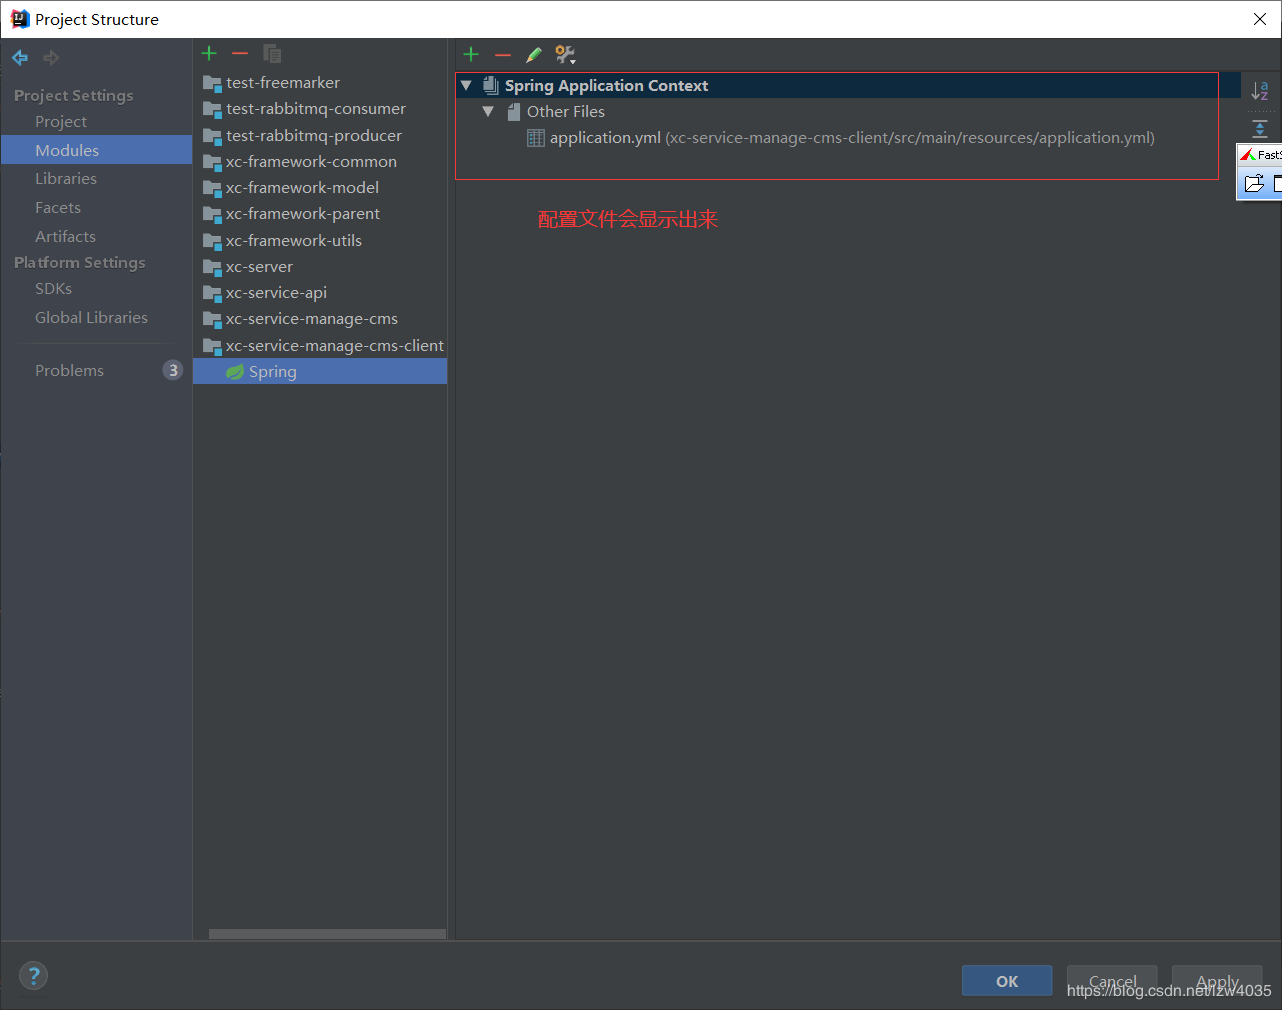The image size is (1282, 1010).
Task: Open the wrench settings dropdown for the Spring facet
Action: tap(566, 54)
